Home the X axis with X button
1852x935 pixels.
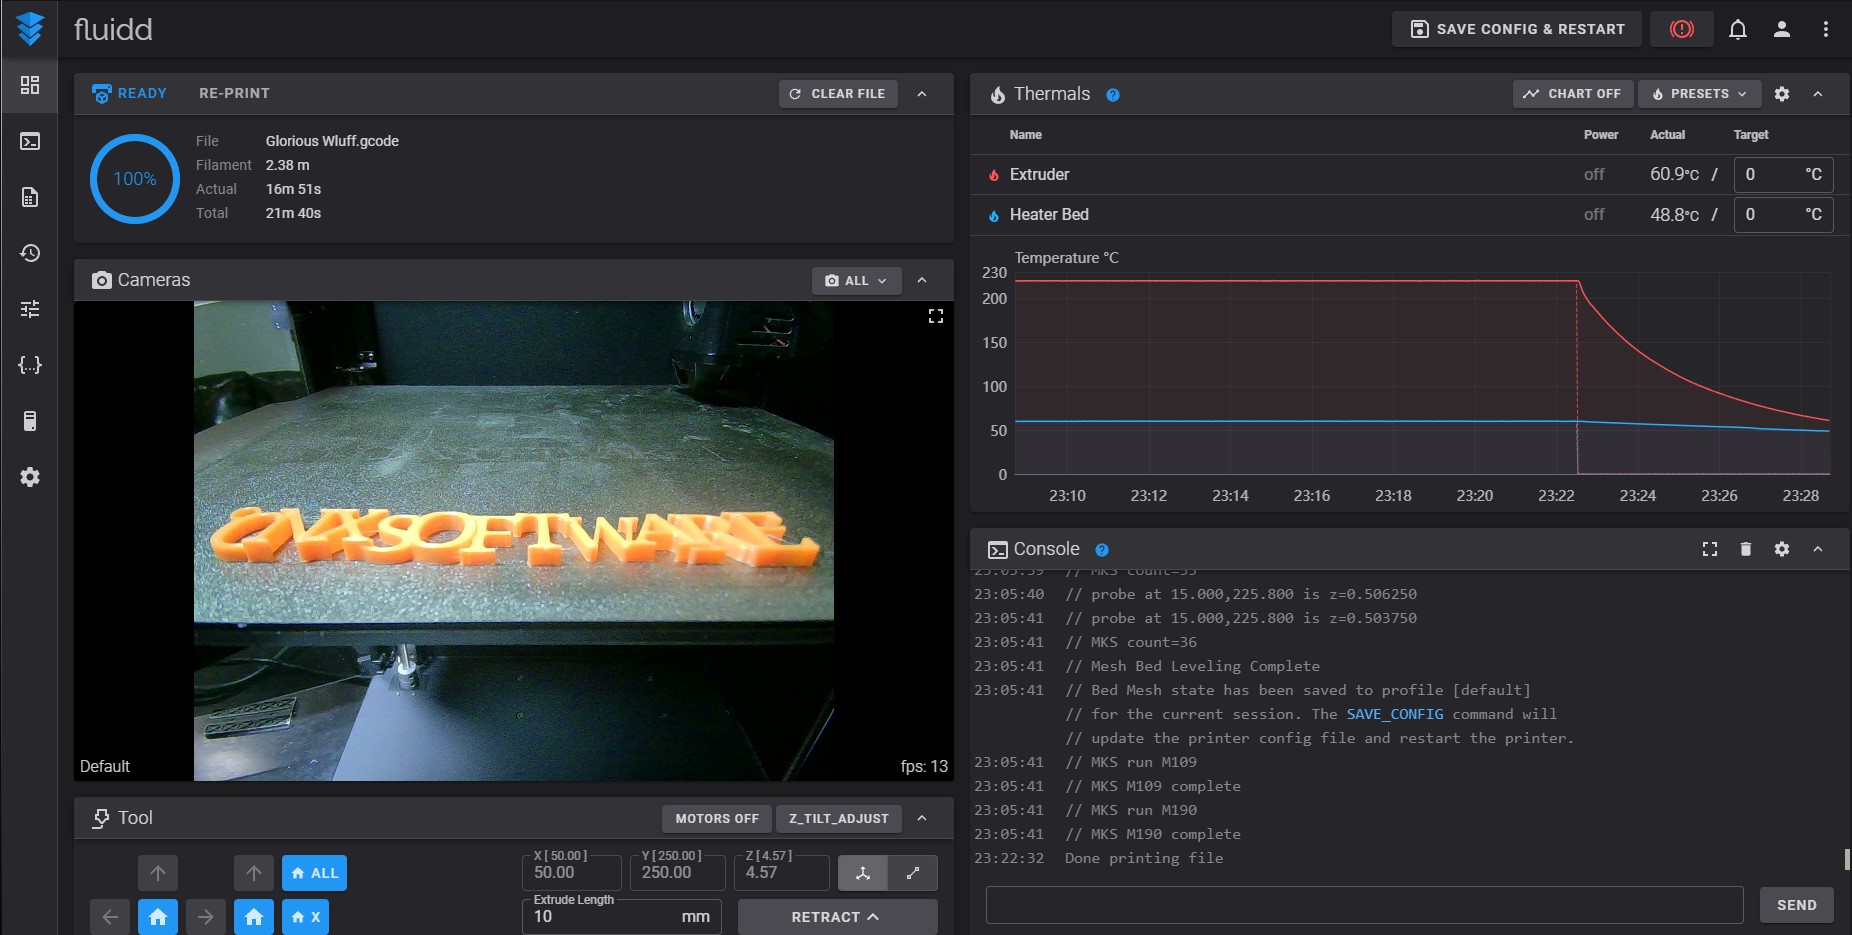tap(305, 917)
